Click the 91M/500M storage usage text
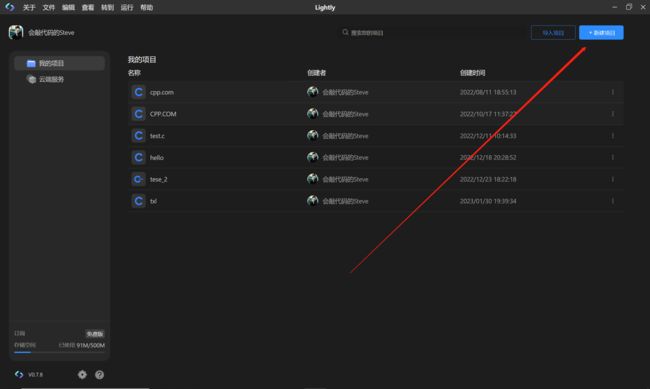 coord(90,345)
